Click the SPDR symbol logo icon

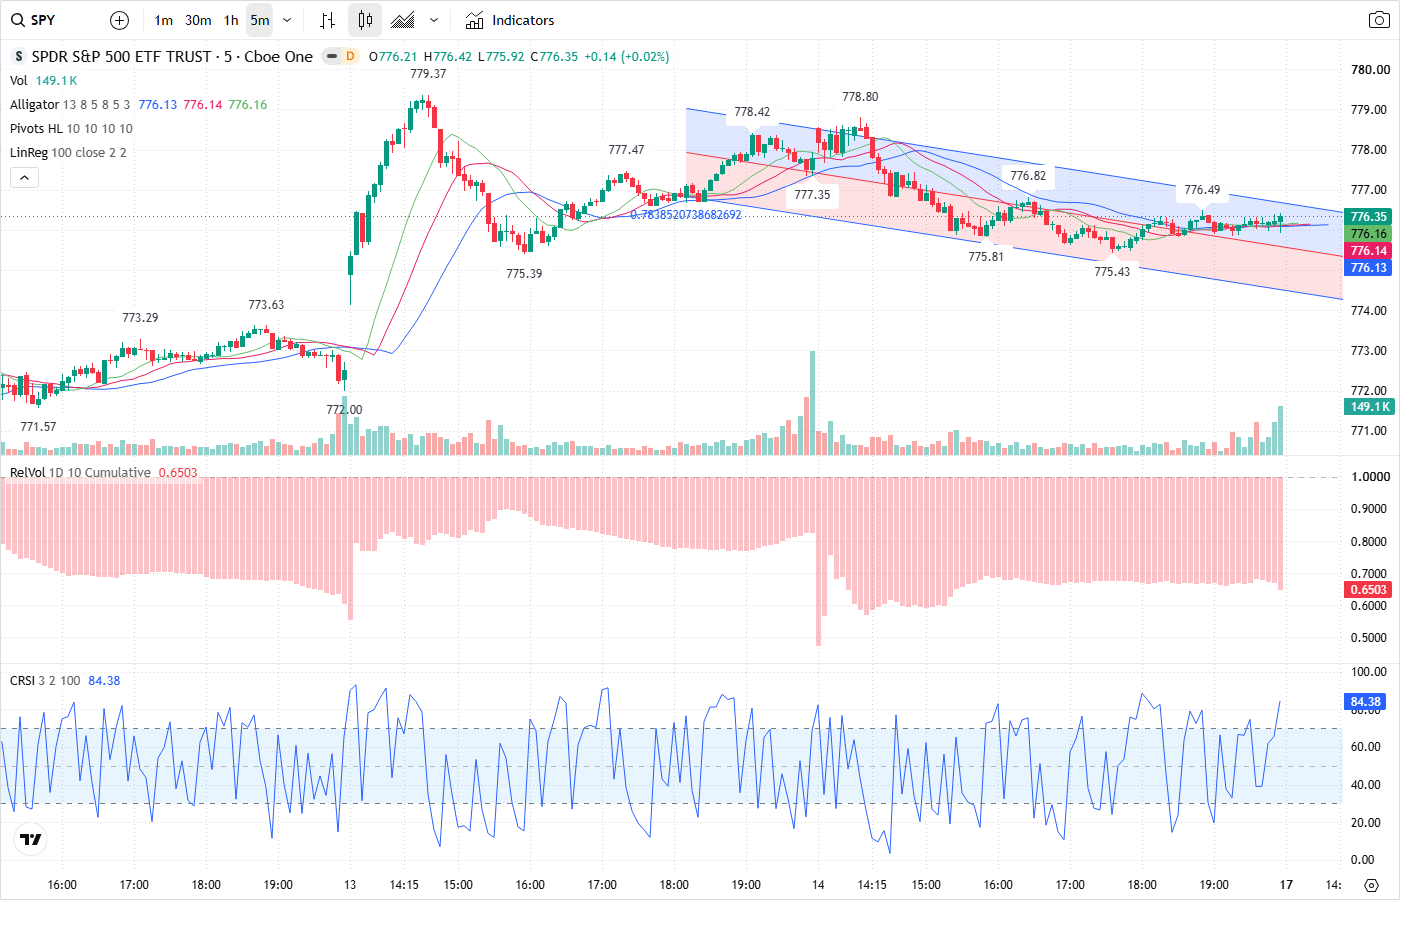(x=18, y=57)
